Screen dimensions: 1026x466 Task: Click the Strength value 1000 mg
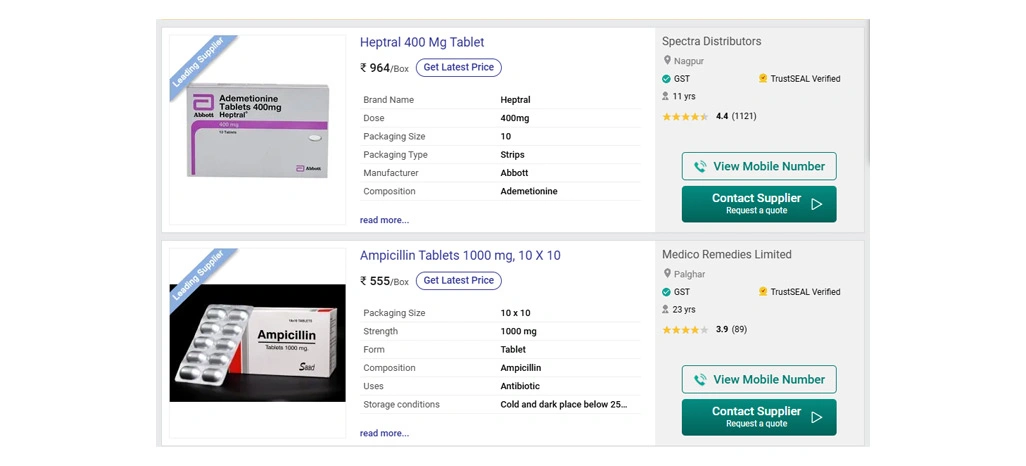518,331
